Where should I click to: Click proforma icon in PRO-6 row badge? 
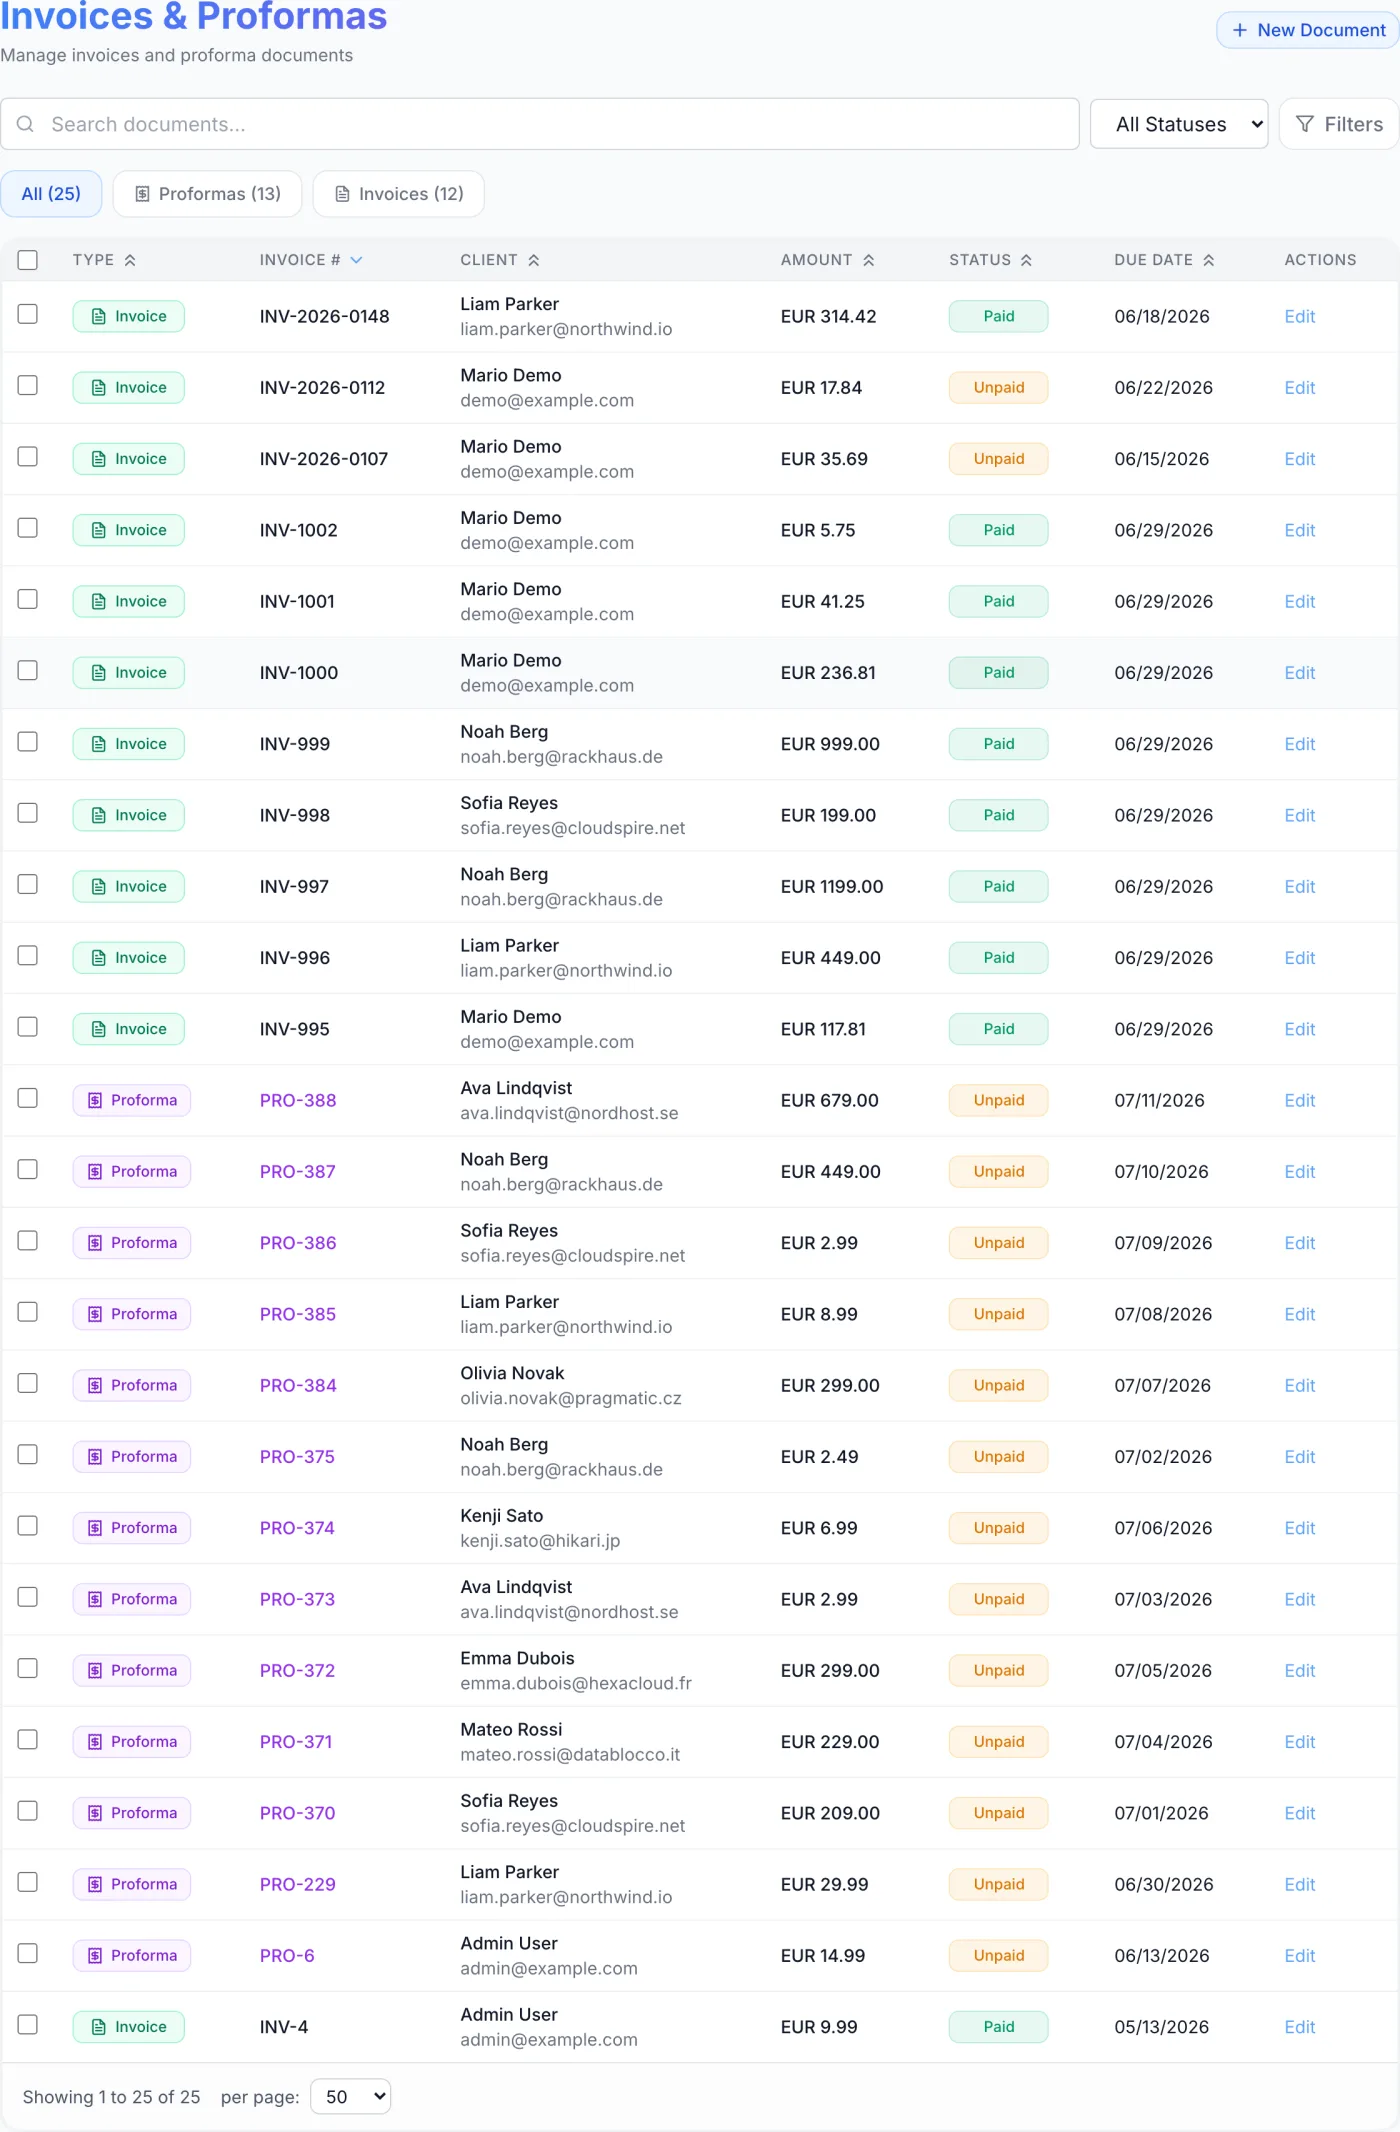tap(95, 1955)
